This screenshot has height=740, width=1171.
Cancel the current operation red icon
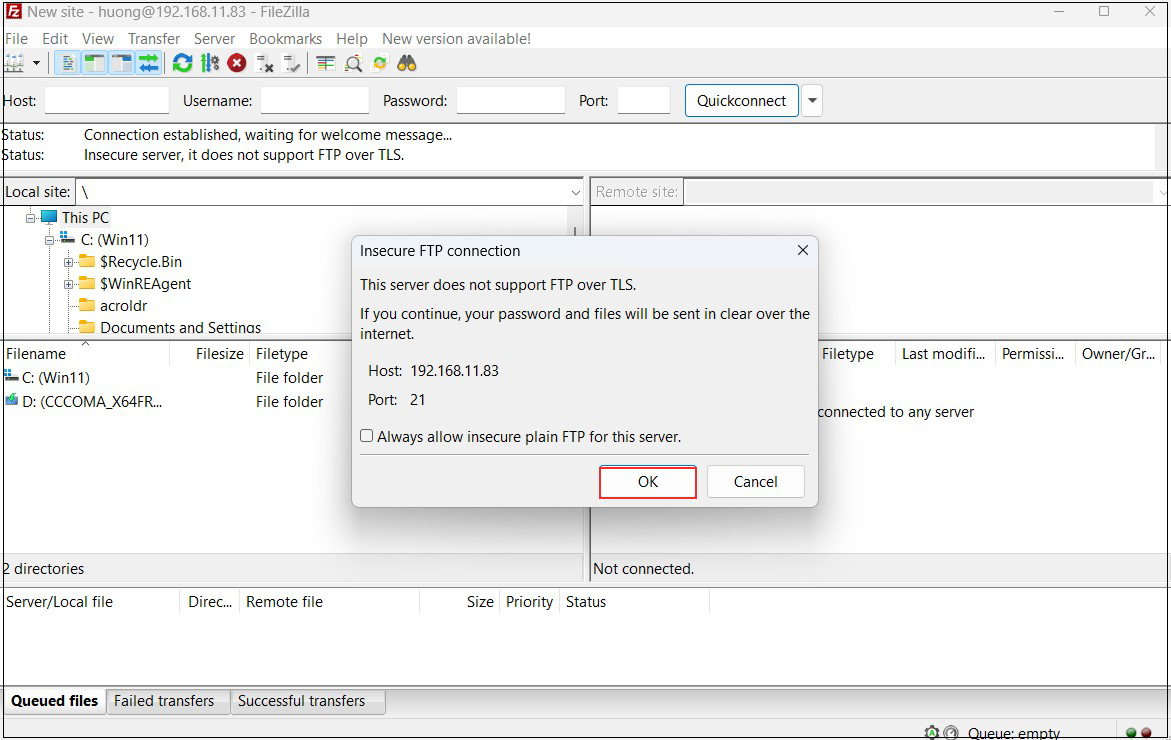pyautogui.click(x=237, y=63)
